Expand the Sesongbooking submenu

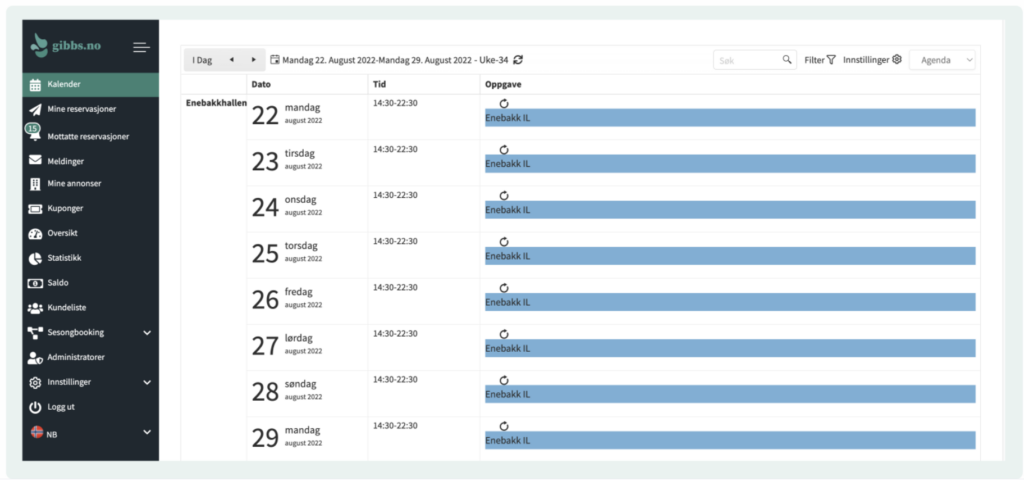point(147,332)
